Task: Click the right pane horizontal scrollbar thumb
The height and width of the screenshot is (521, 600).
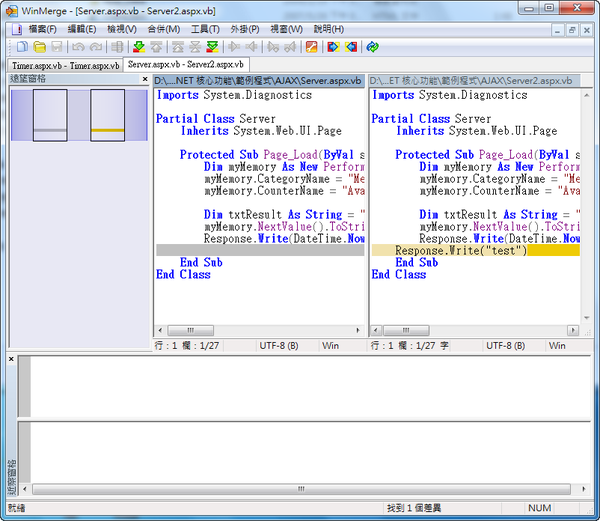Action: click(406, 330)
